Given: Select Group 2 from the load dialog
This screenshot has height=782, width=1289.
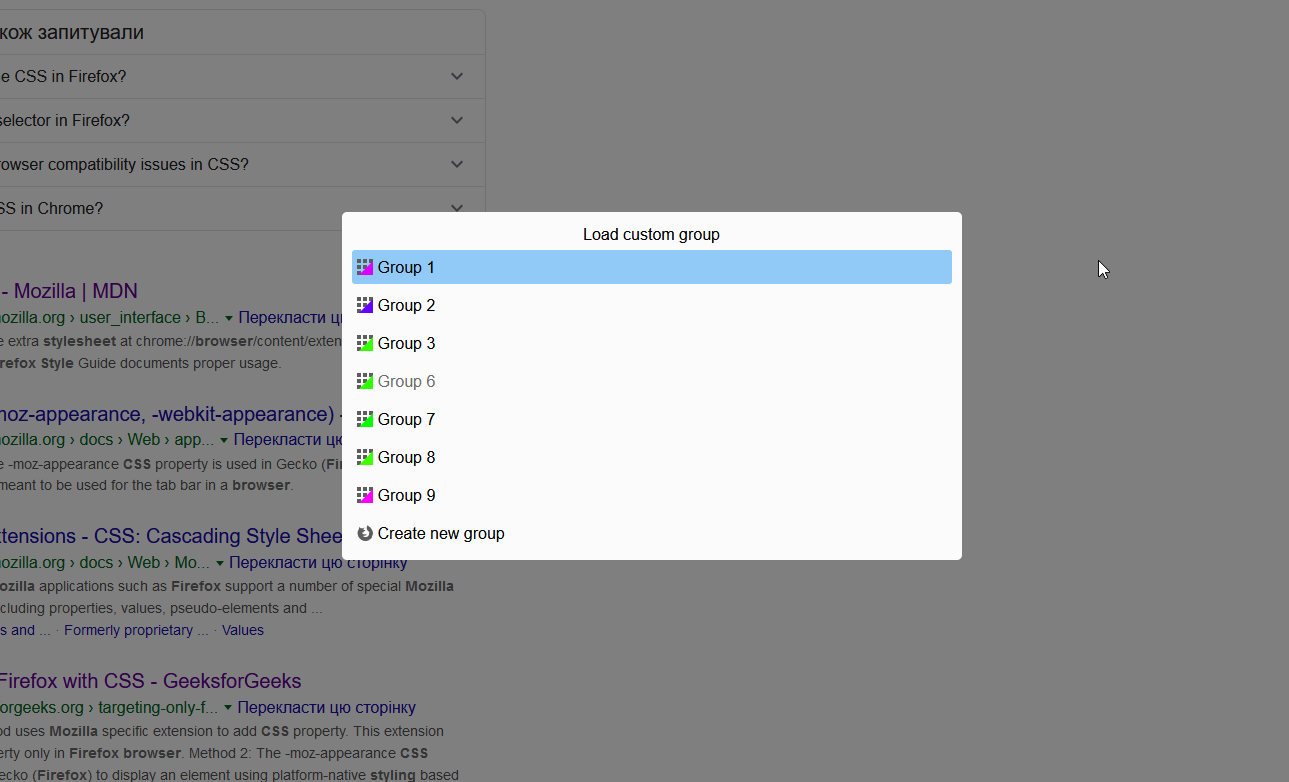Looking at the screenshot, I should tap(406, 305).
